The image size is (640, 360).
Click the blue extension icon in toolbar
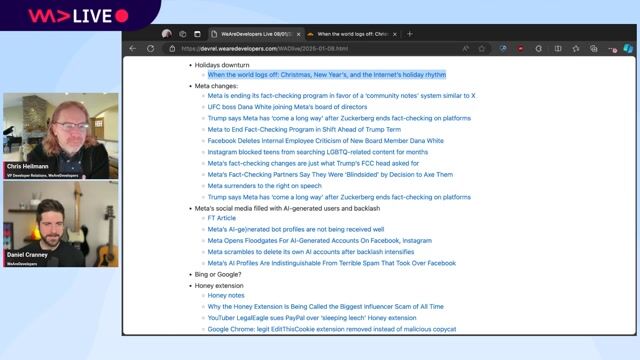coord(503,49)
